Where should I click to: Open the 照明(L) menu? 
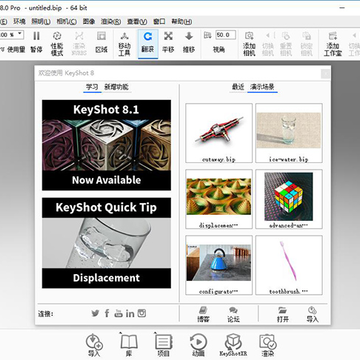[x=41, y=22]
